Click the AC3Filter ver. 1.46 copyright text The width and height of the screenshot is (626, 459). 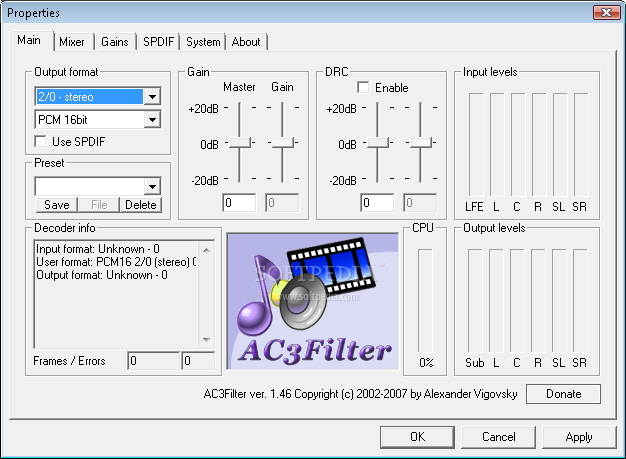pyautogui.click(x=361, y=394)
